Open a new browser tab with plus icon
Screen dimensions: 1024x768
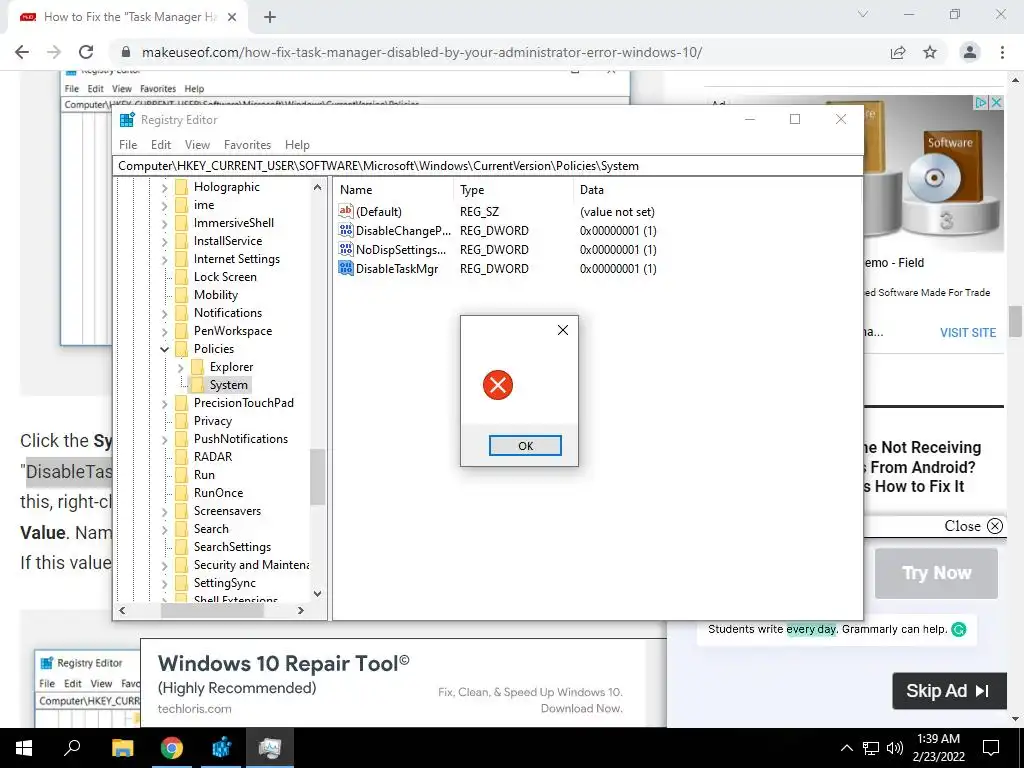click(270, 17)
